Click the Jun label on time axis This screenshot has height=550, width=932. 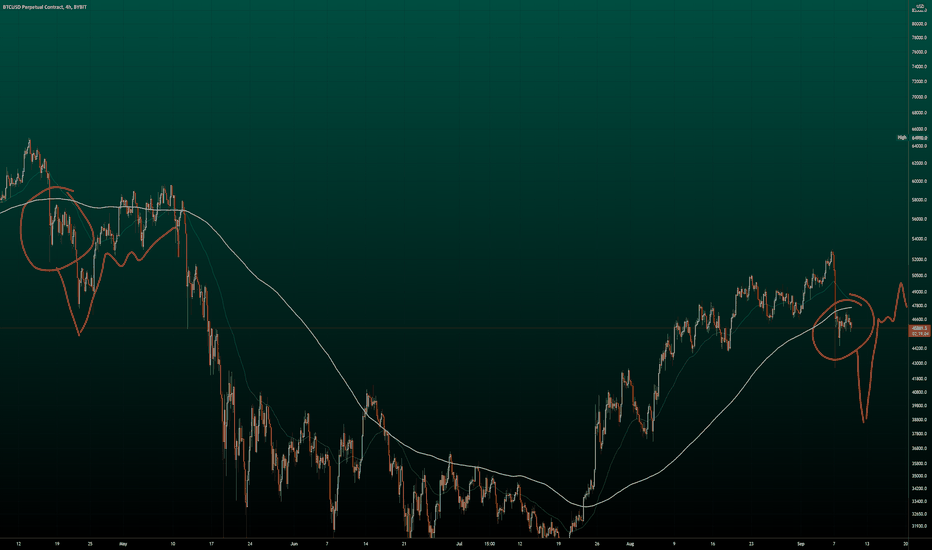pyautogui.click(x=294, y=543)
